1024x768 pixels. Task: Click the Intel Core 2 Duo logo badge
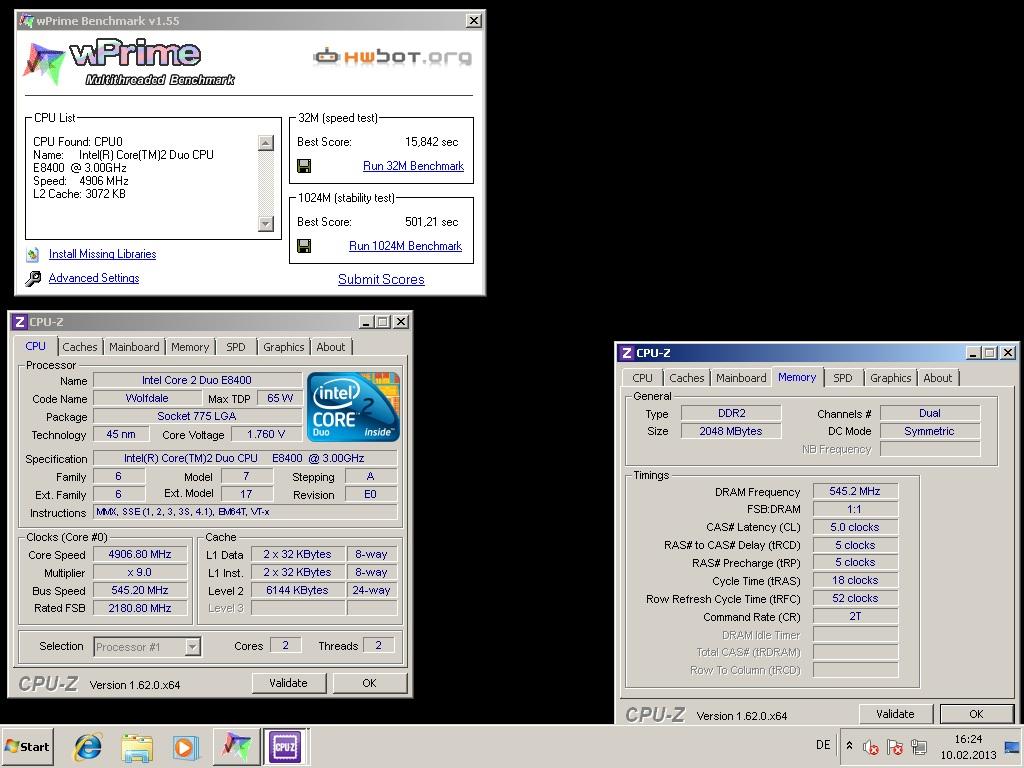[x=353, y=407]
